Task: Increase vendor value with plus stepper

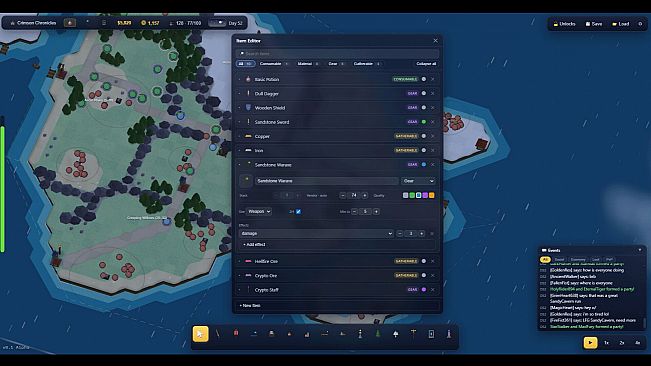Action: [x=365, y=195]
